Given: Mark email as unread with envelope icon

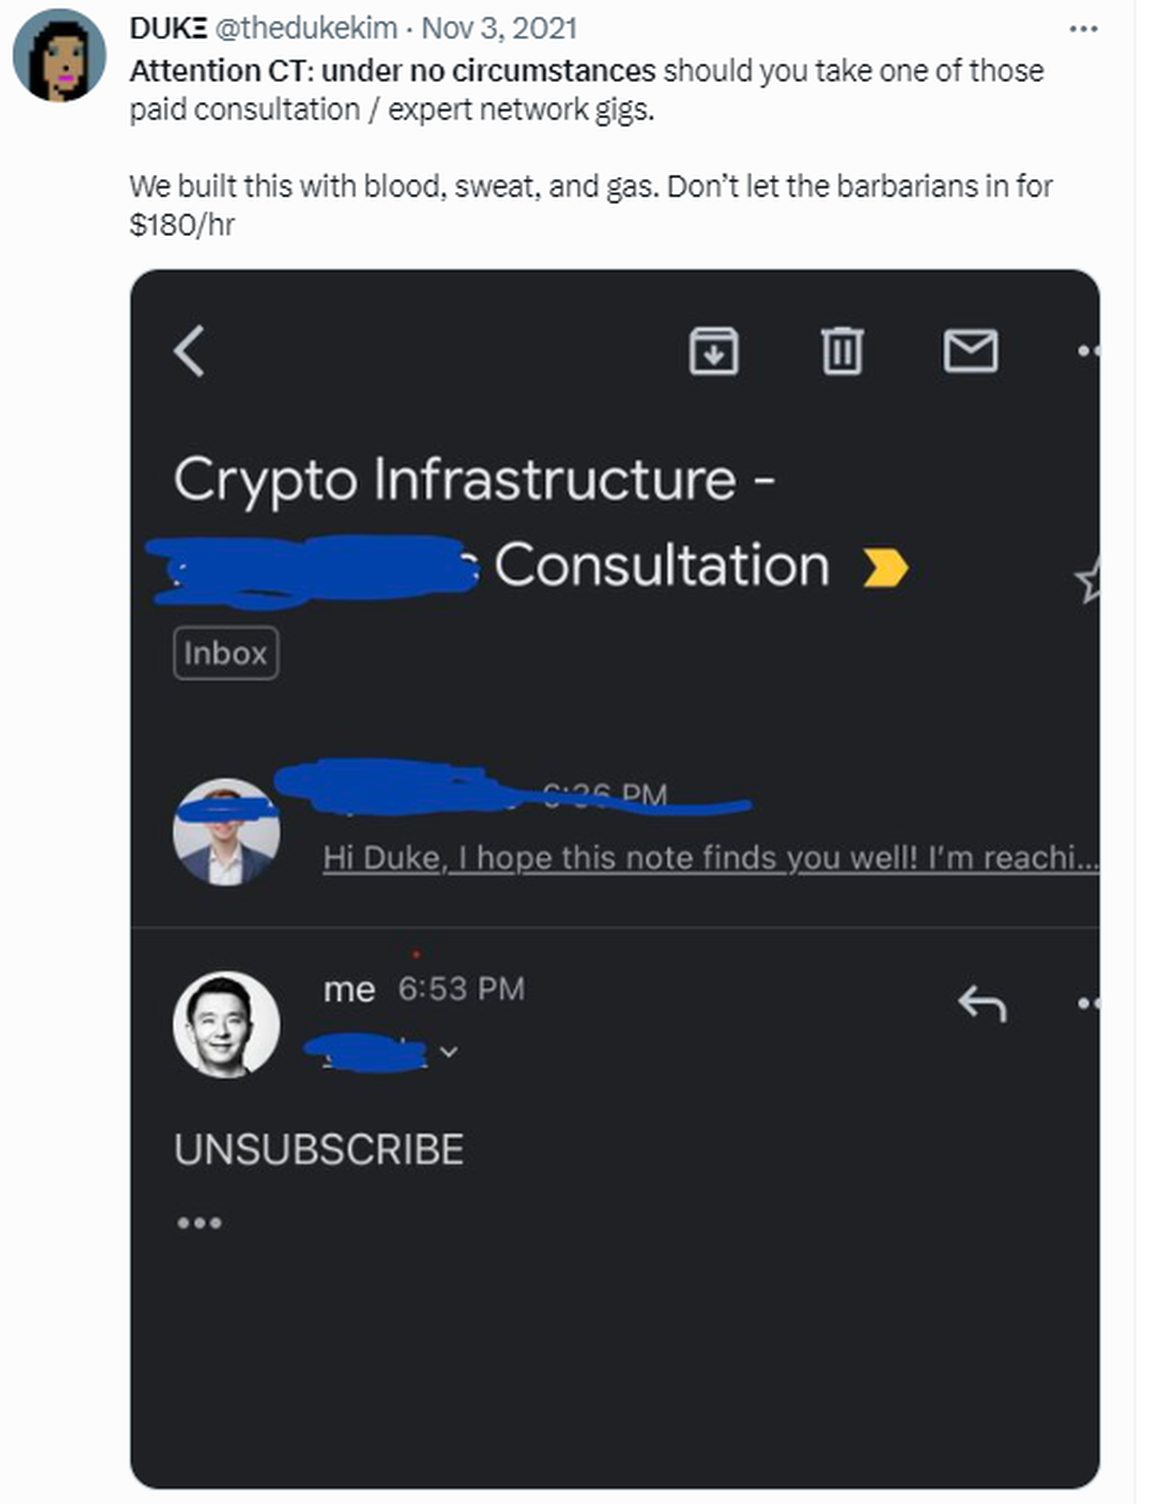Looking at the screenshot, I should click(970, 351).
